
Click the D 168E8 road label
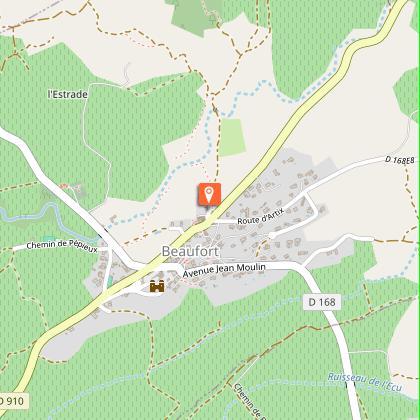click(x=402, y=160)
